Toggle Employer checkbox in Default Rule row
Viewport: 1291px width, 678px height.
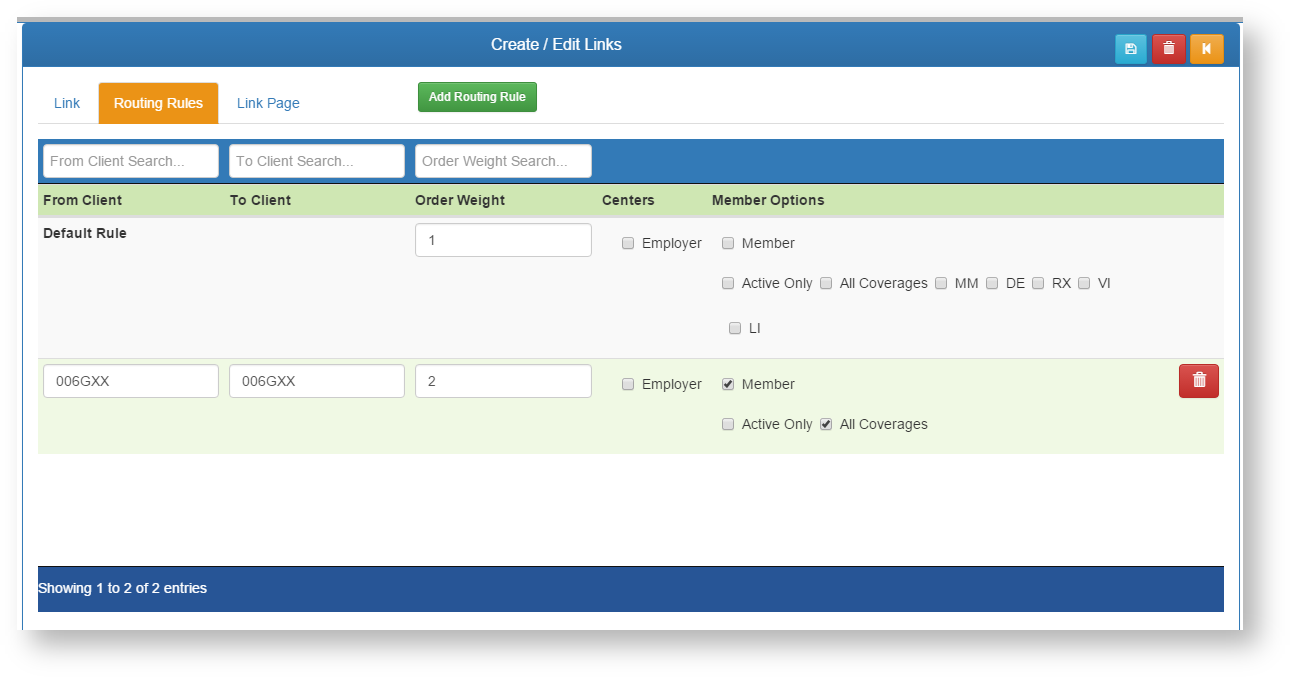point(628,243)
